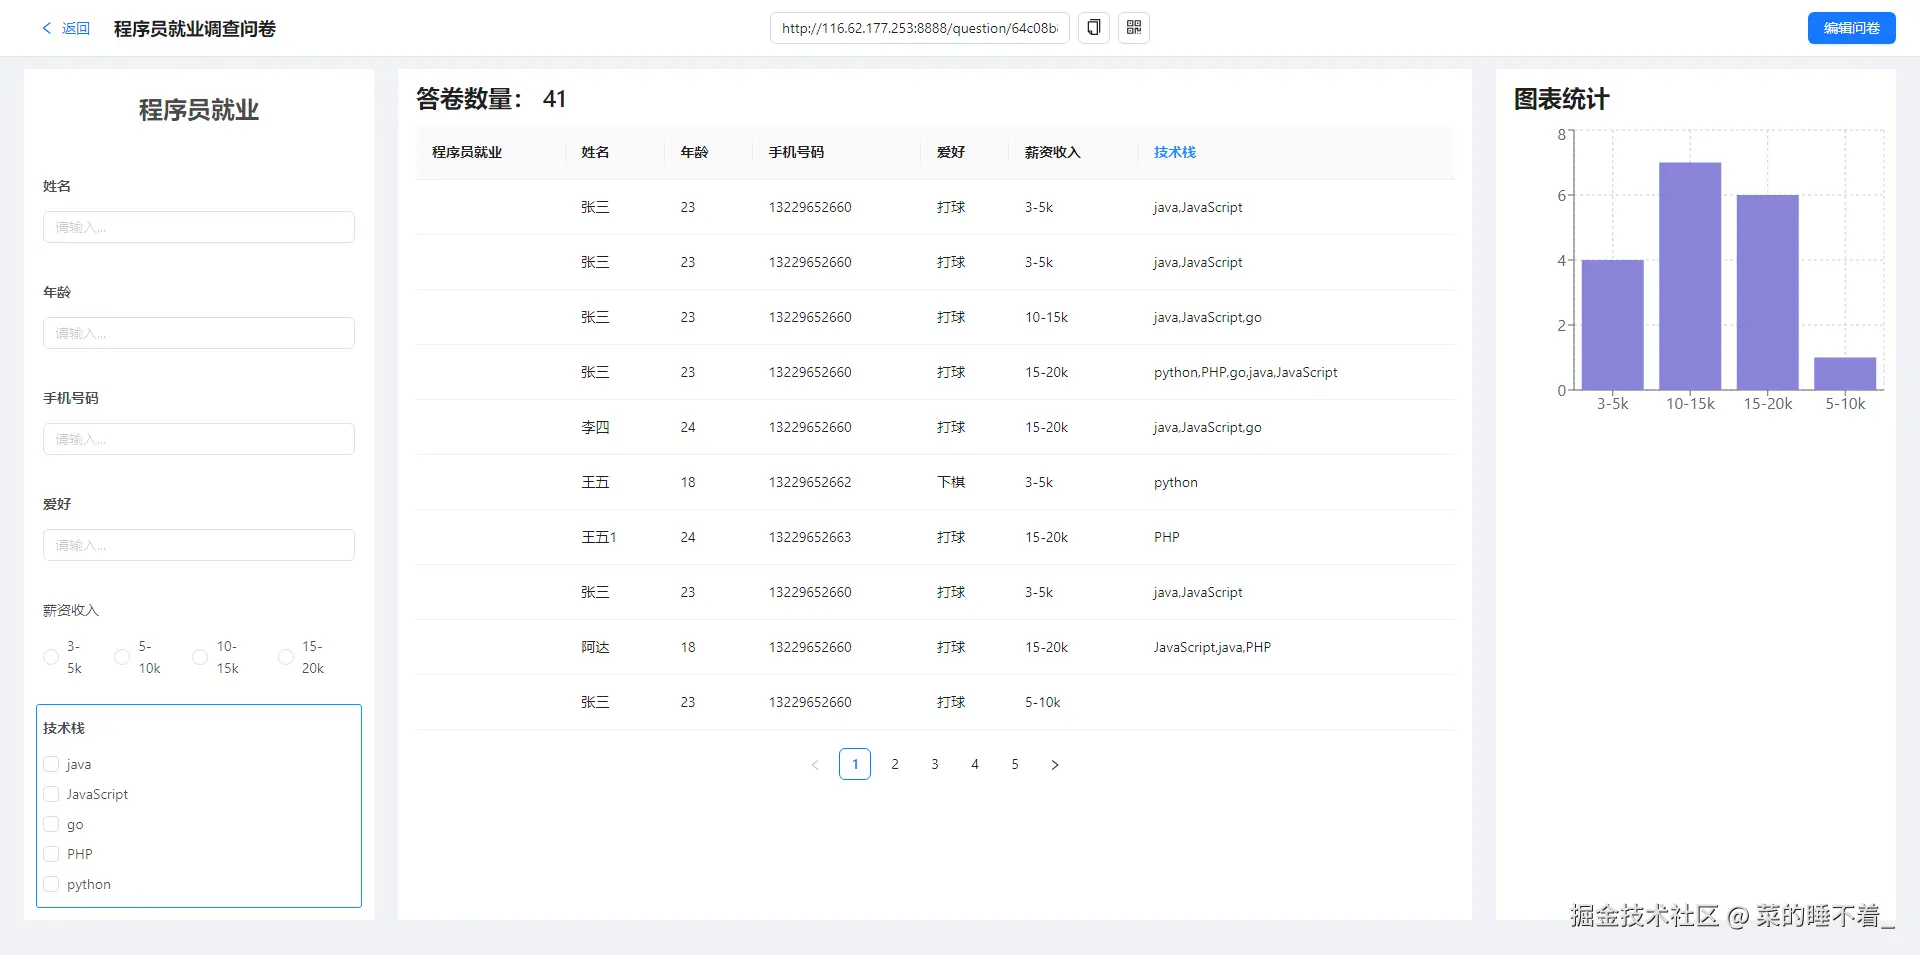Viewport: 1920px width, 955px height.
Task: Click the questionnaire URL field
Action: coord(920,28)
